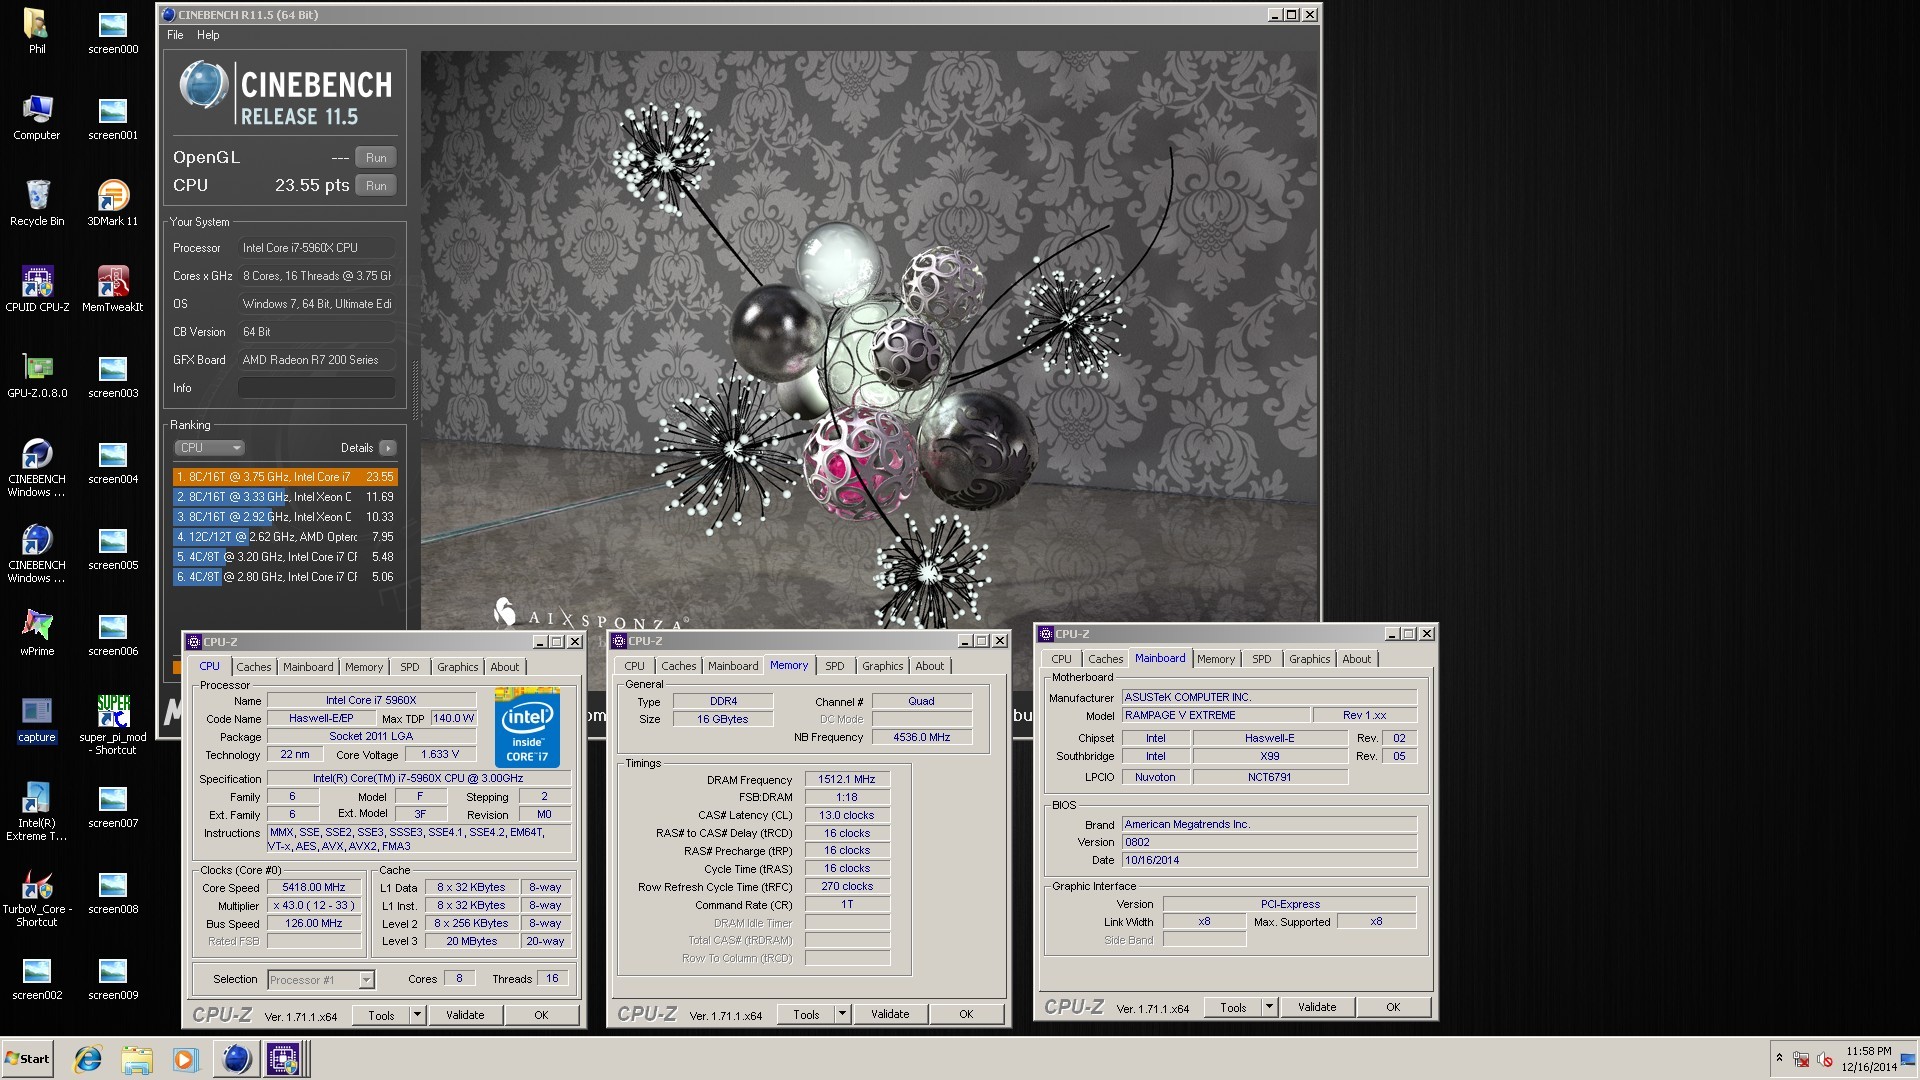Open Tools dropdown arrow in right CPU-Z
The image size is (1920, 1080).
1270,1007
